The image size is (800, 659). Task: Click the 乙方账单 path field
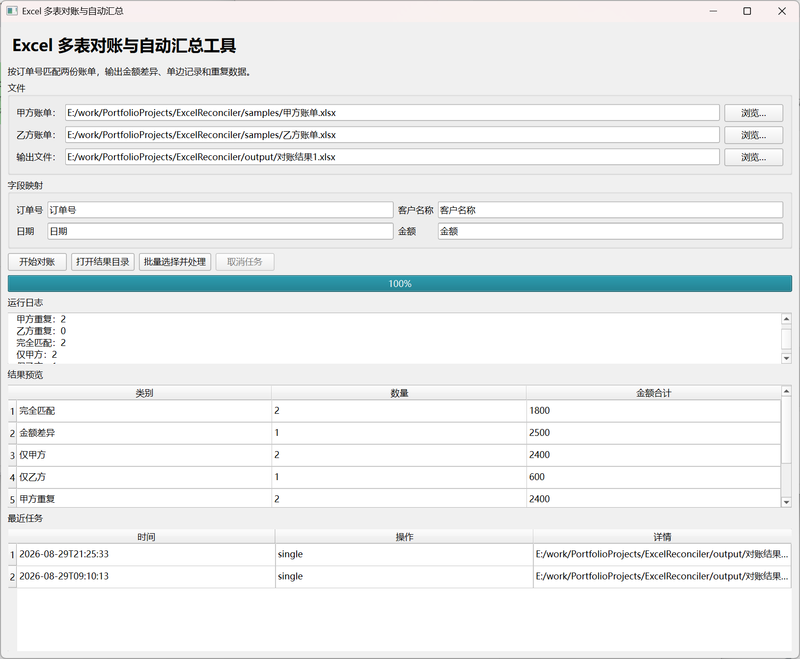coord(392,135)
